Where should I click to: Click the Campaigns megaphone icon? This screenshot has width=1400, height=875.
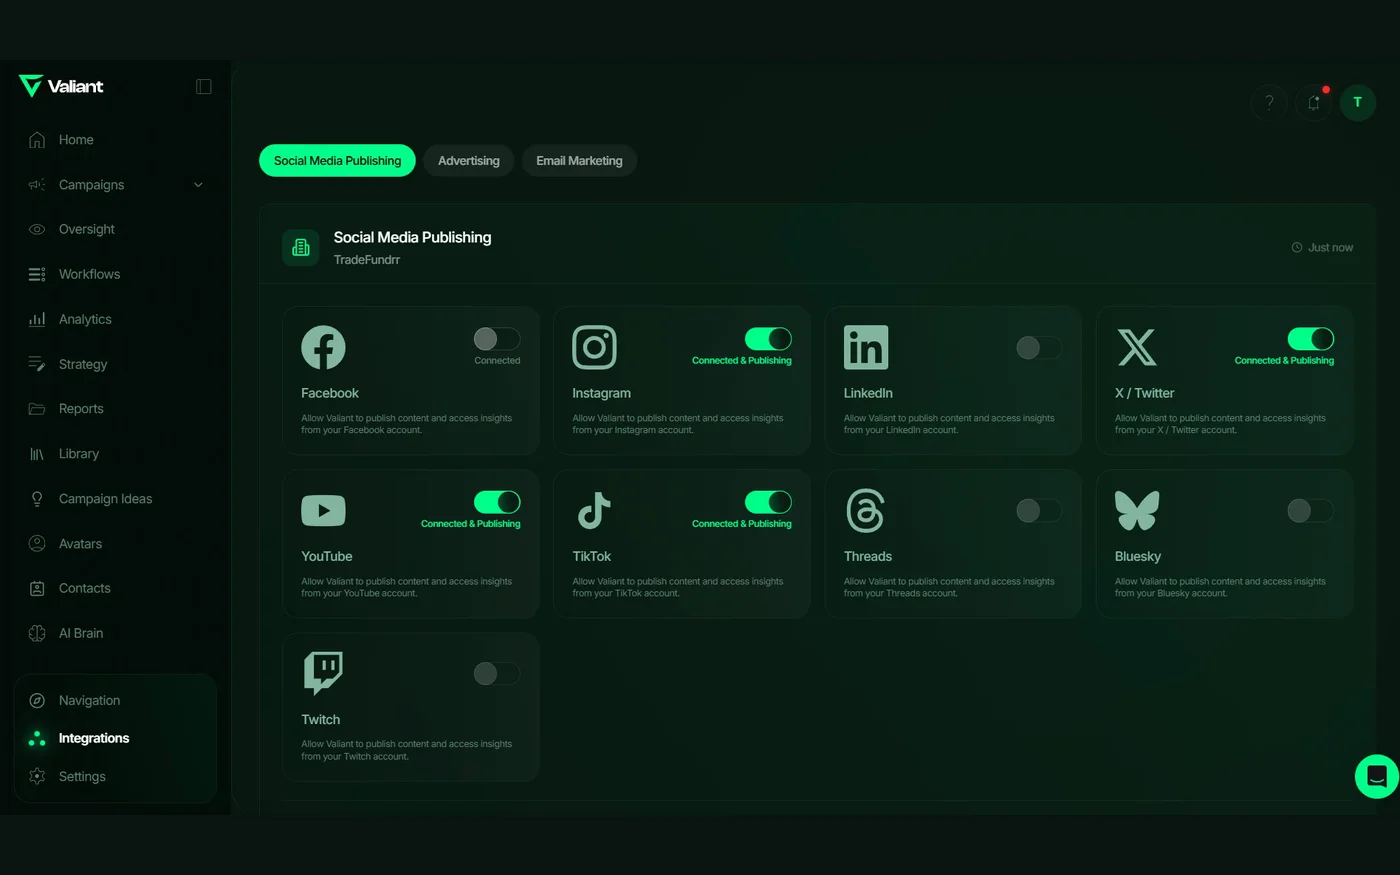pos(37,185)
